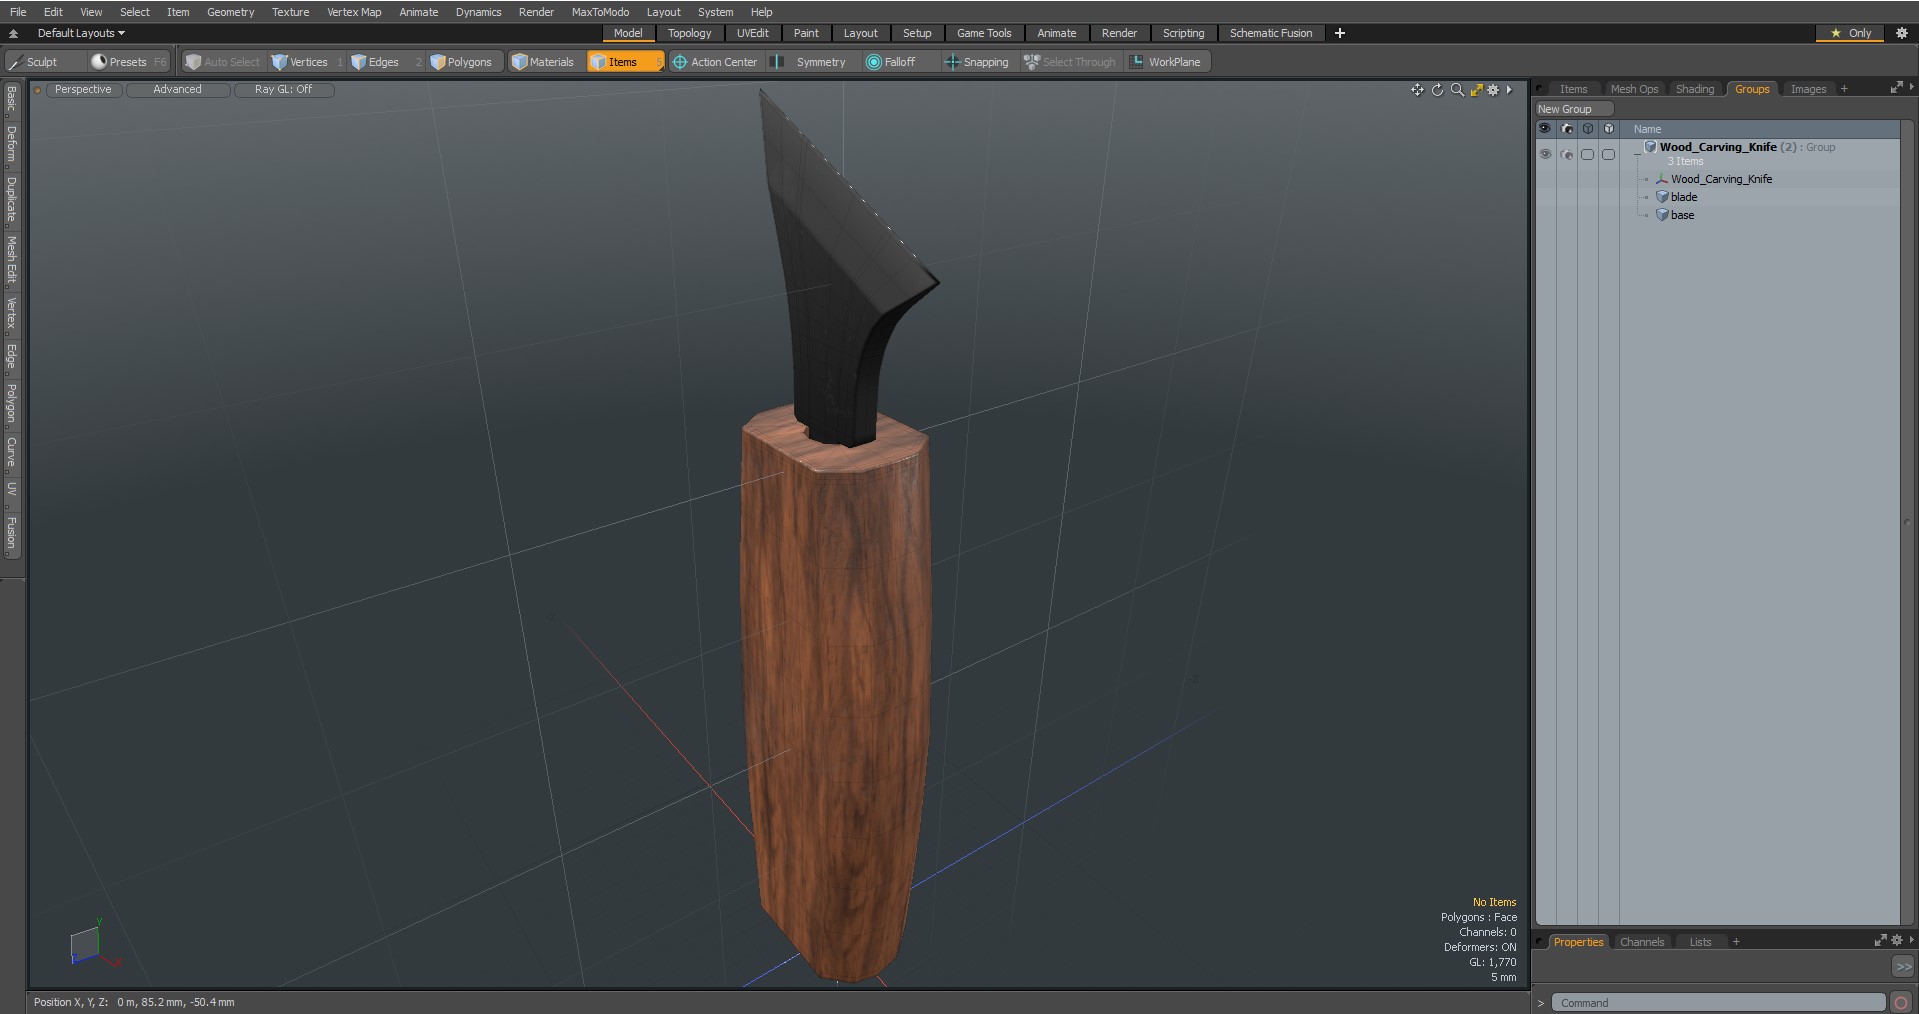
Task: Toggle Select Through mode
Action: point(1070,62)
